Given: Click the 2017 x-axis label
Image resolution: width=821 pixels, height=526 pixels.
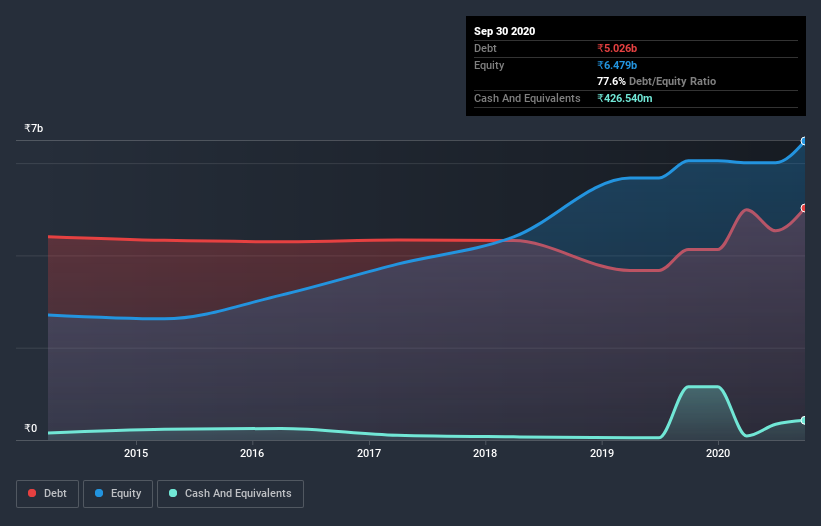Looking at the screenshot, I should 369,453.
